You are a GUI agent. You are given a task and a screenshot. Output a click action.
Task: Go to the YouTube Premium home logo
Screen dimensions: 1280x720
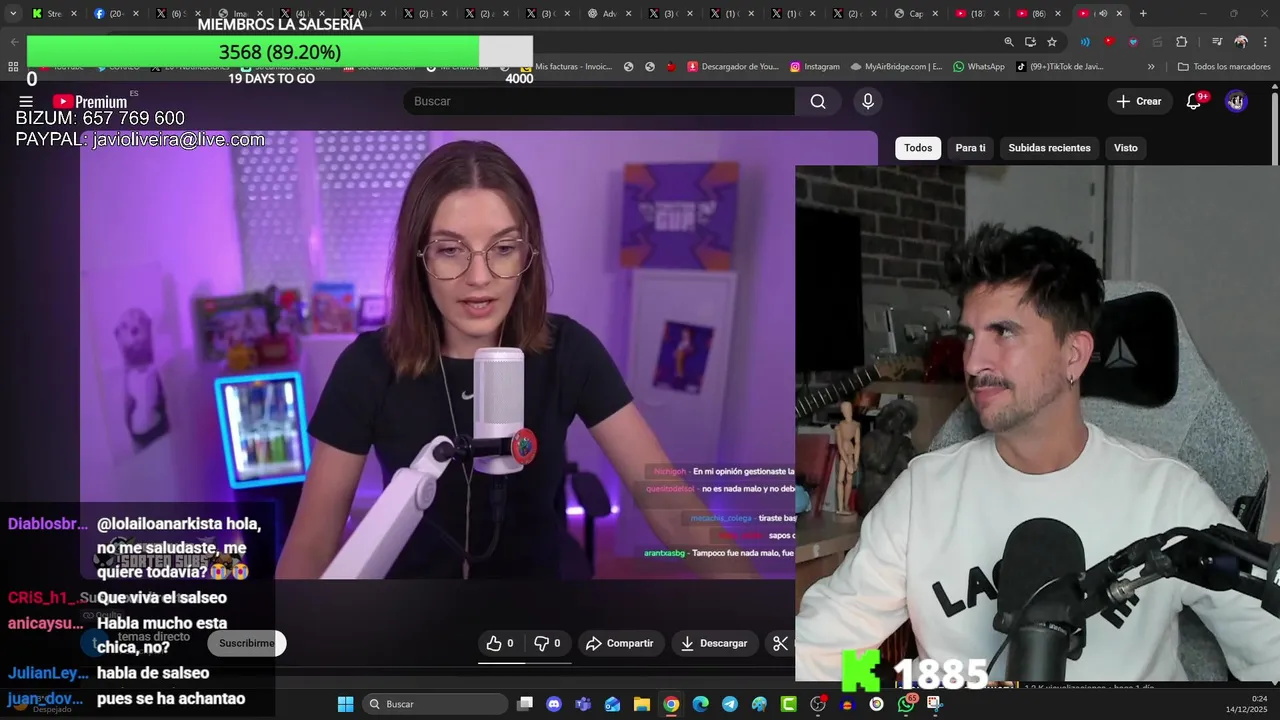(x=90, y=101)
